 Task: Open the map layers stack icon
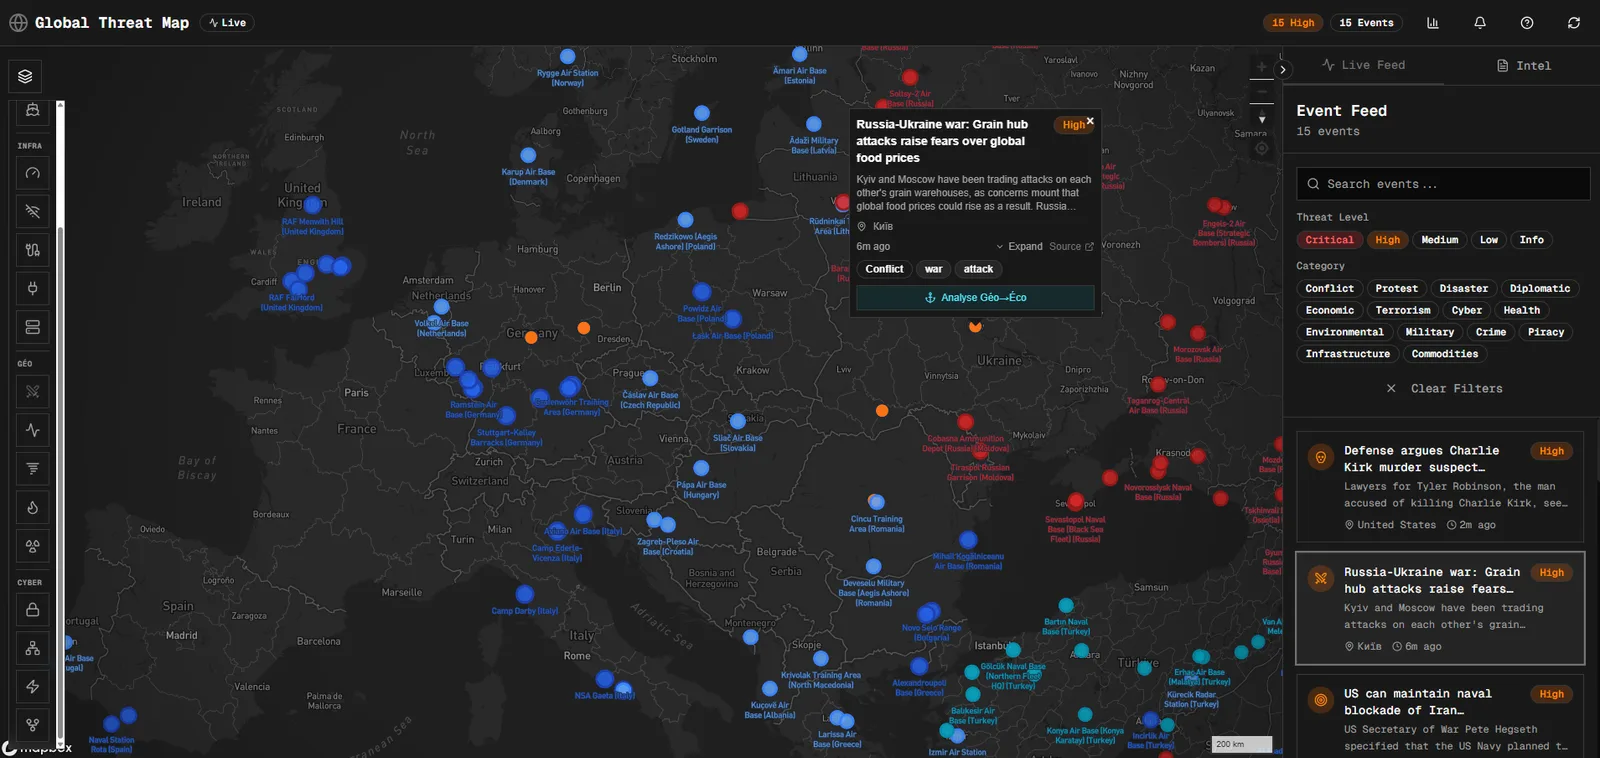tap(25, 76)
